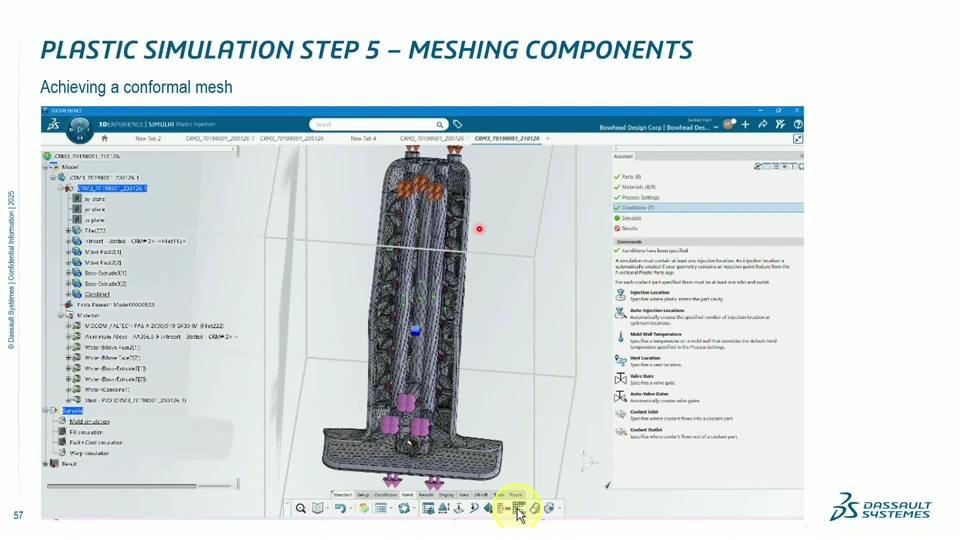Switch to the Standard toolbar tab
This screenshot has height=540, width=960.
tap(342, 495)
